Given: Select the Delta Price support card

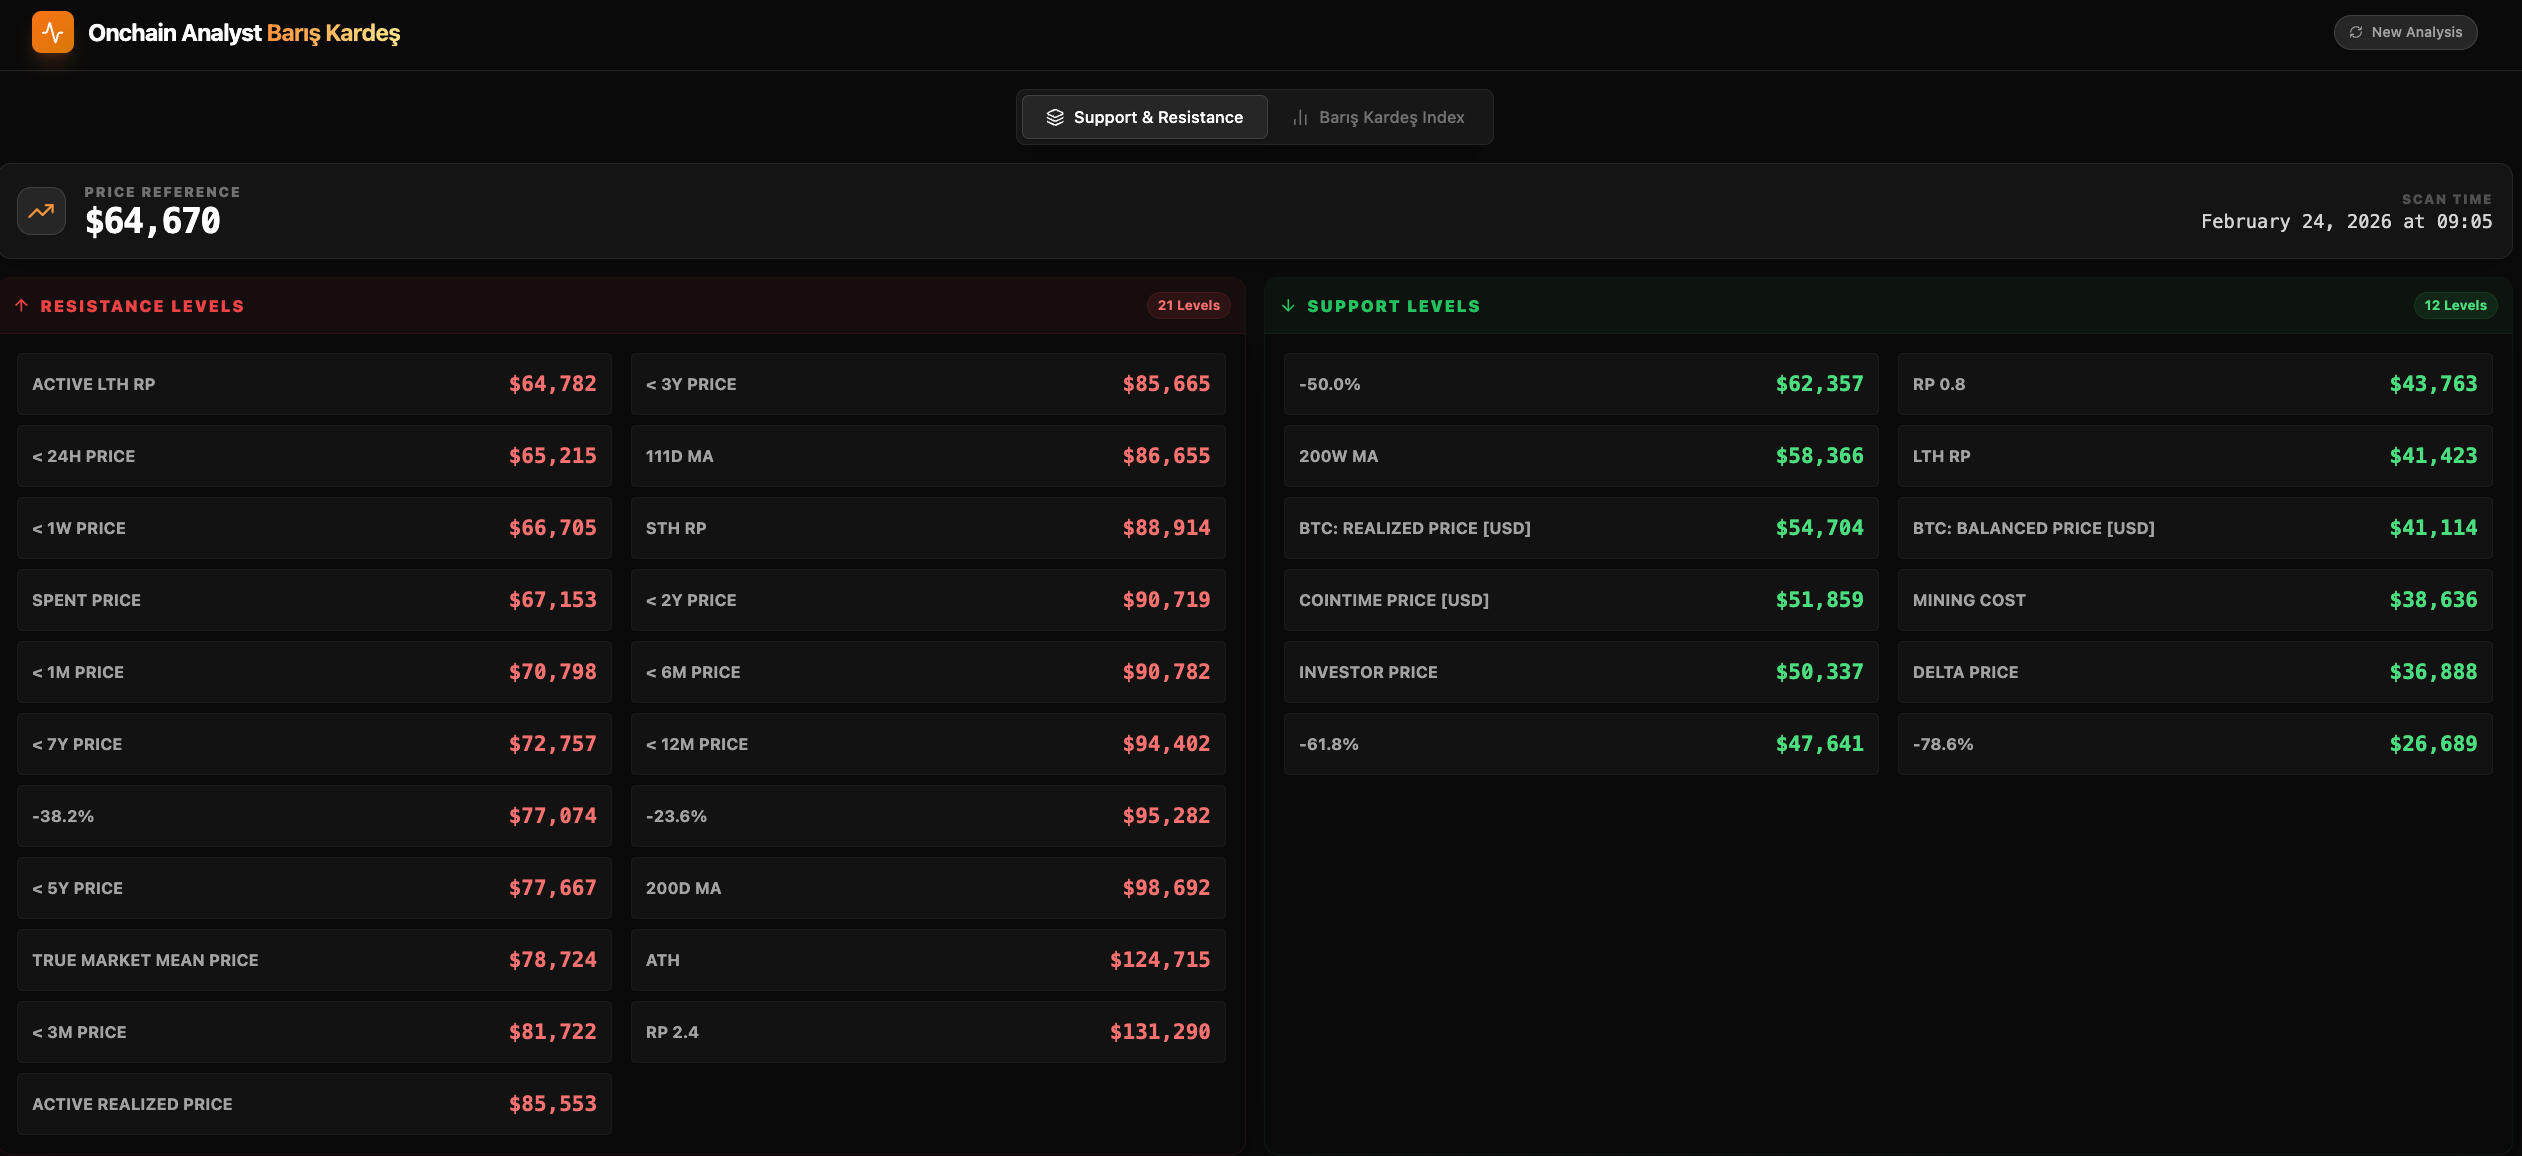Looking at the screenshot, I should click(x=2194, y=672).
